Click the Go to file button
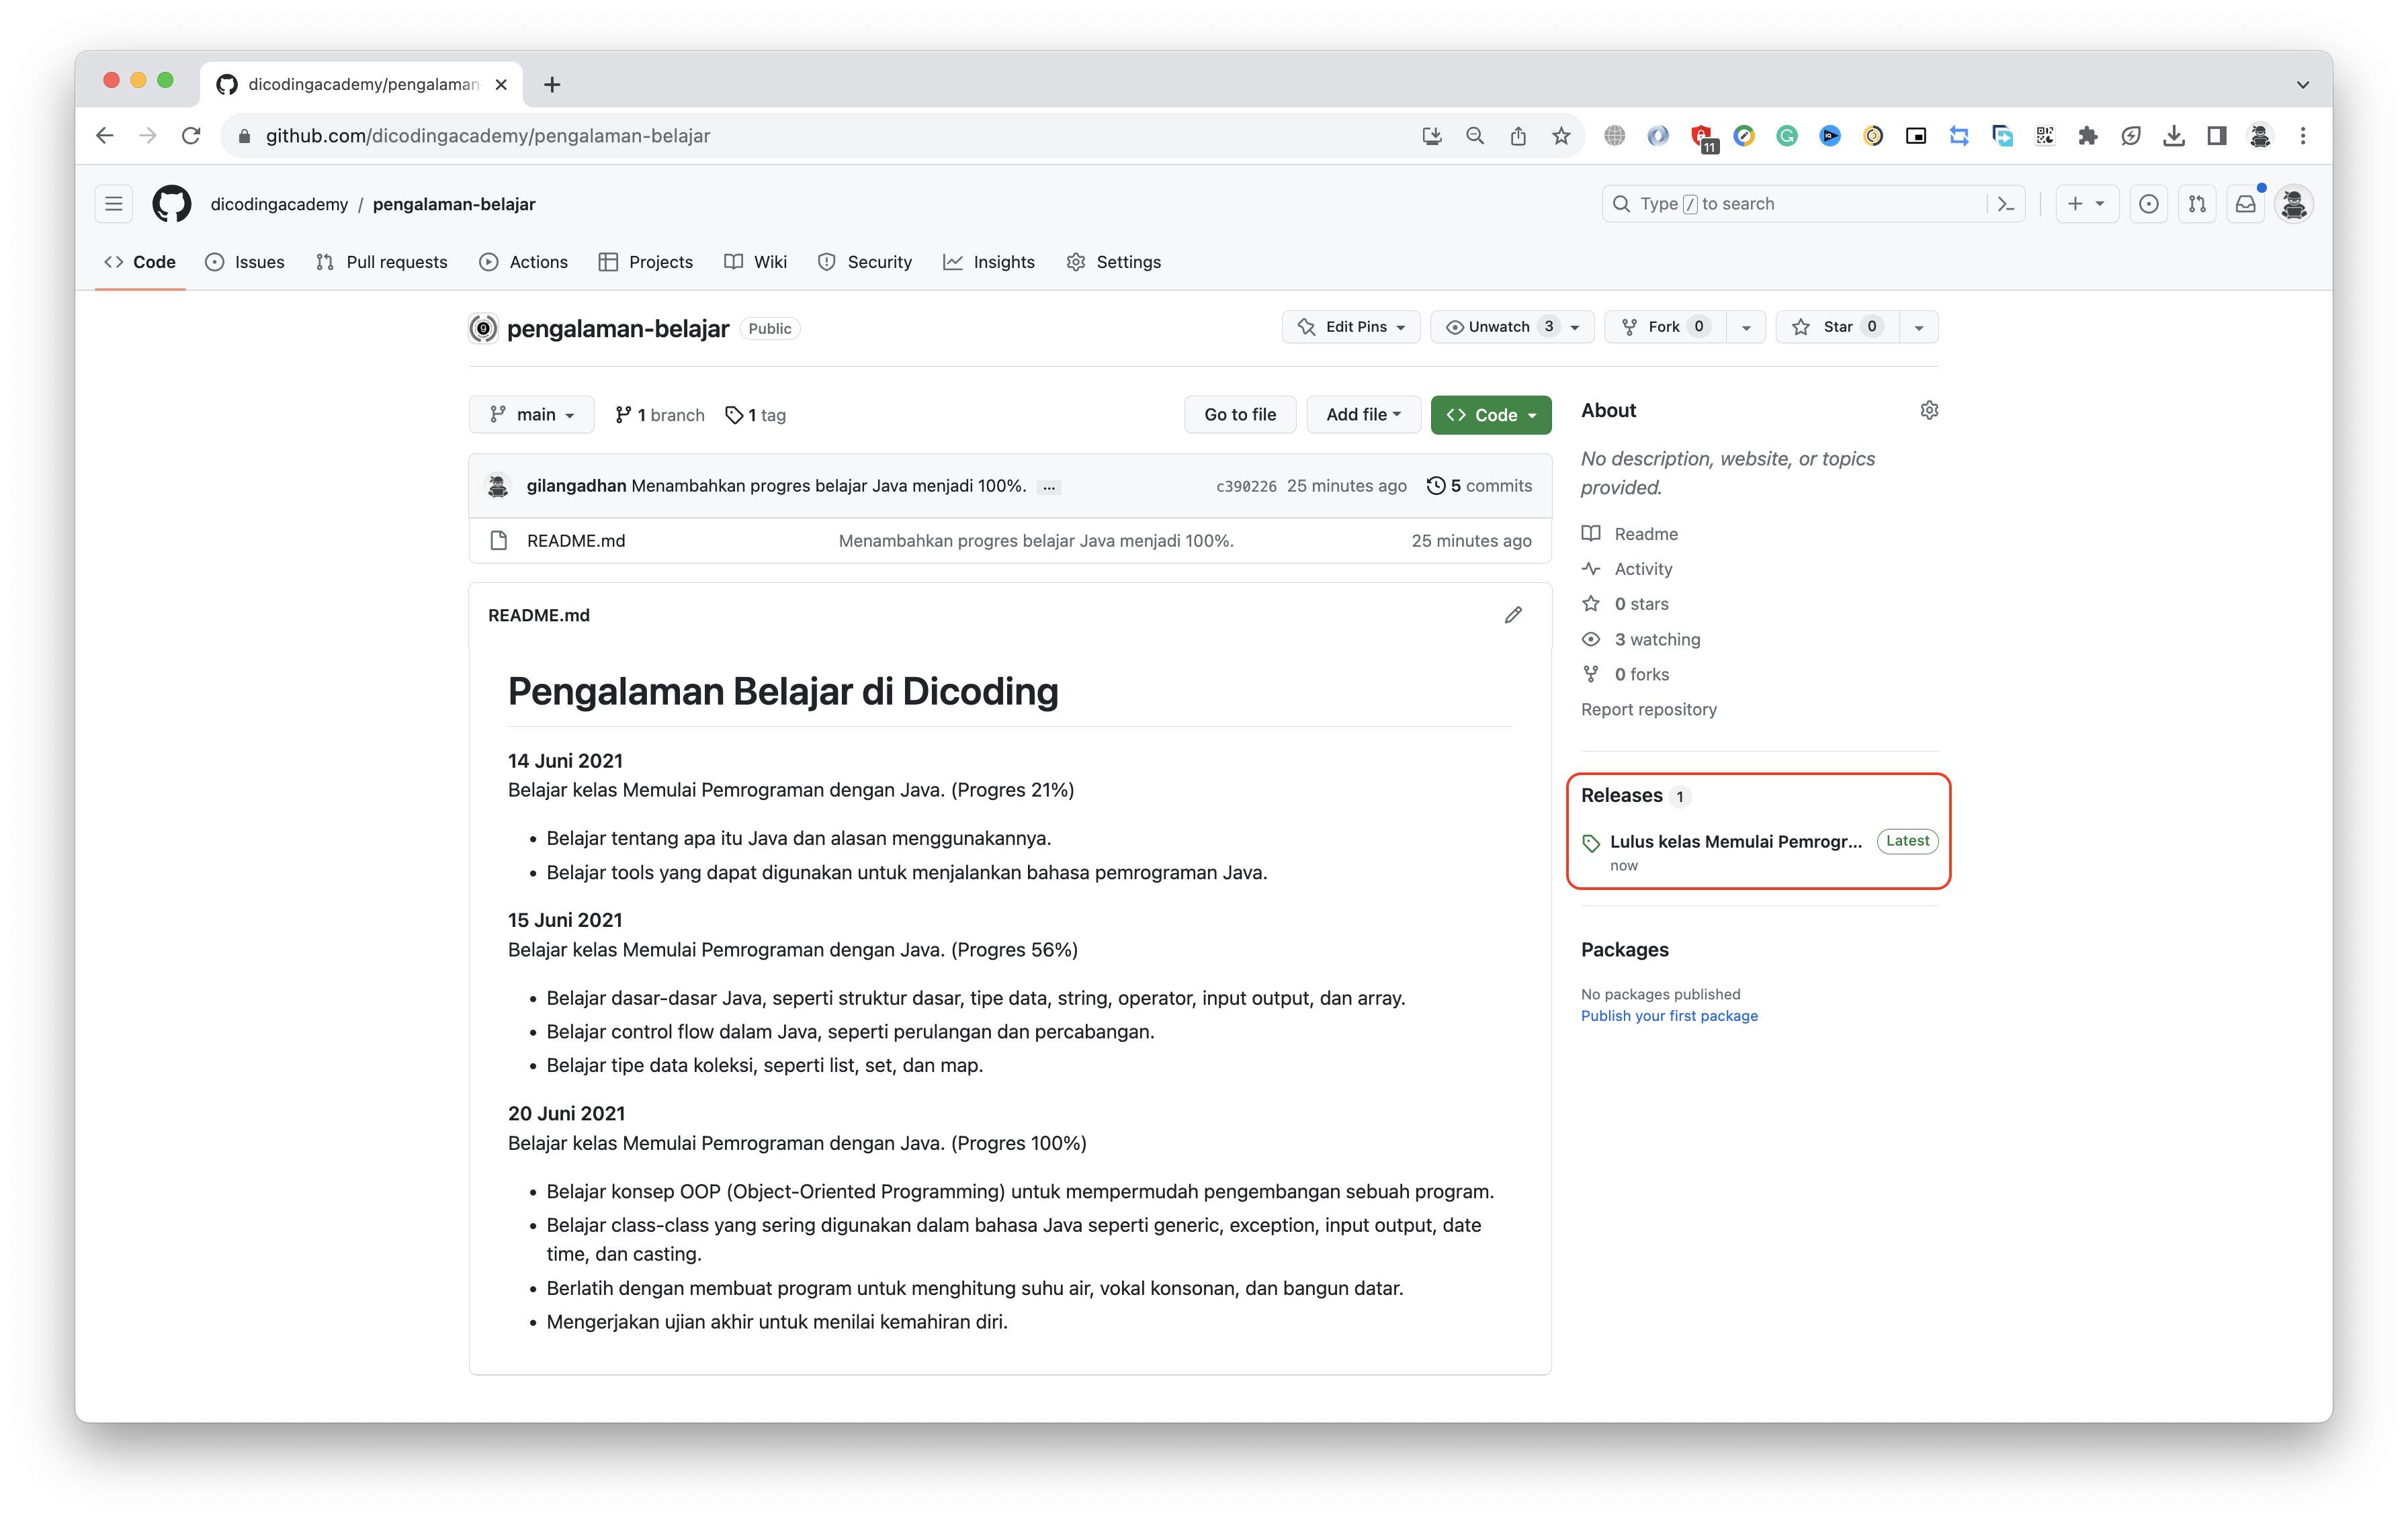 [1240, 415]
